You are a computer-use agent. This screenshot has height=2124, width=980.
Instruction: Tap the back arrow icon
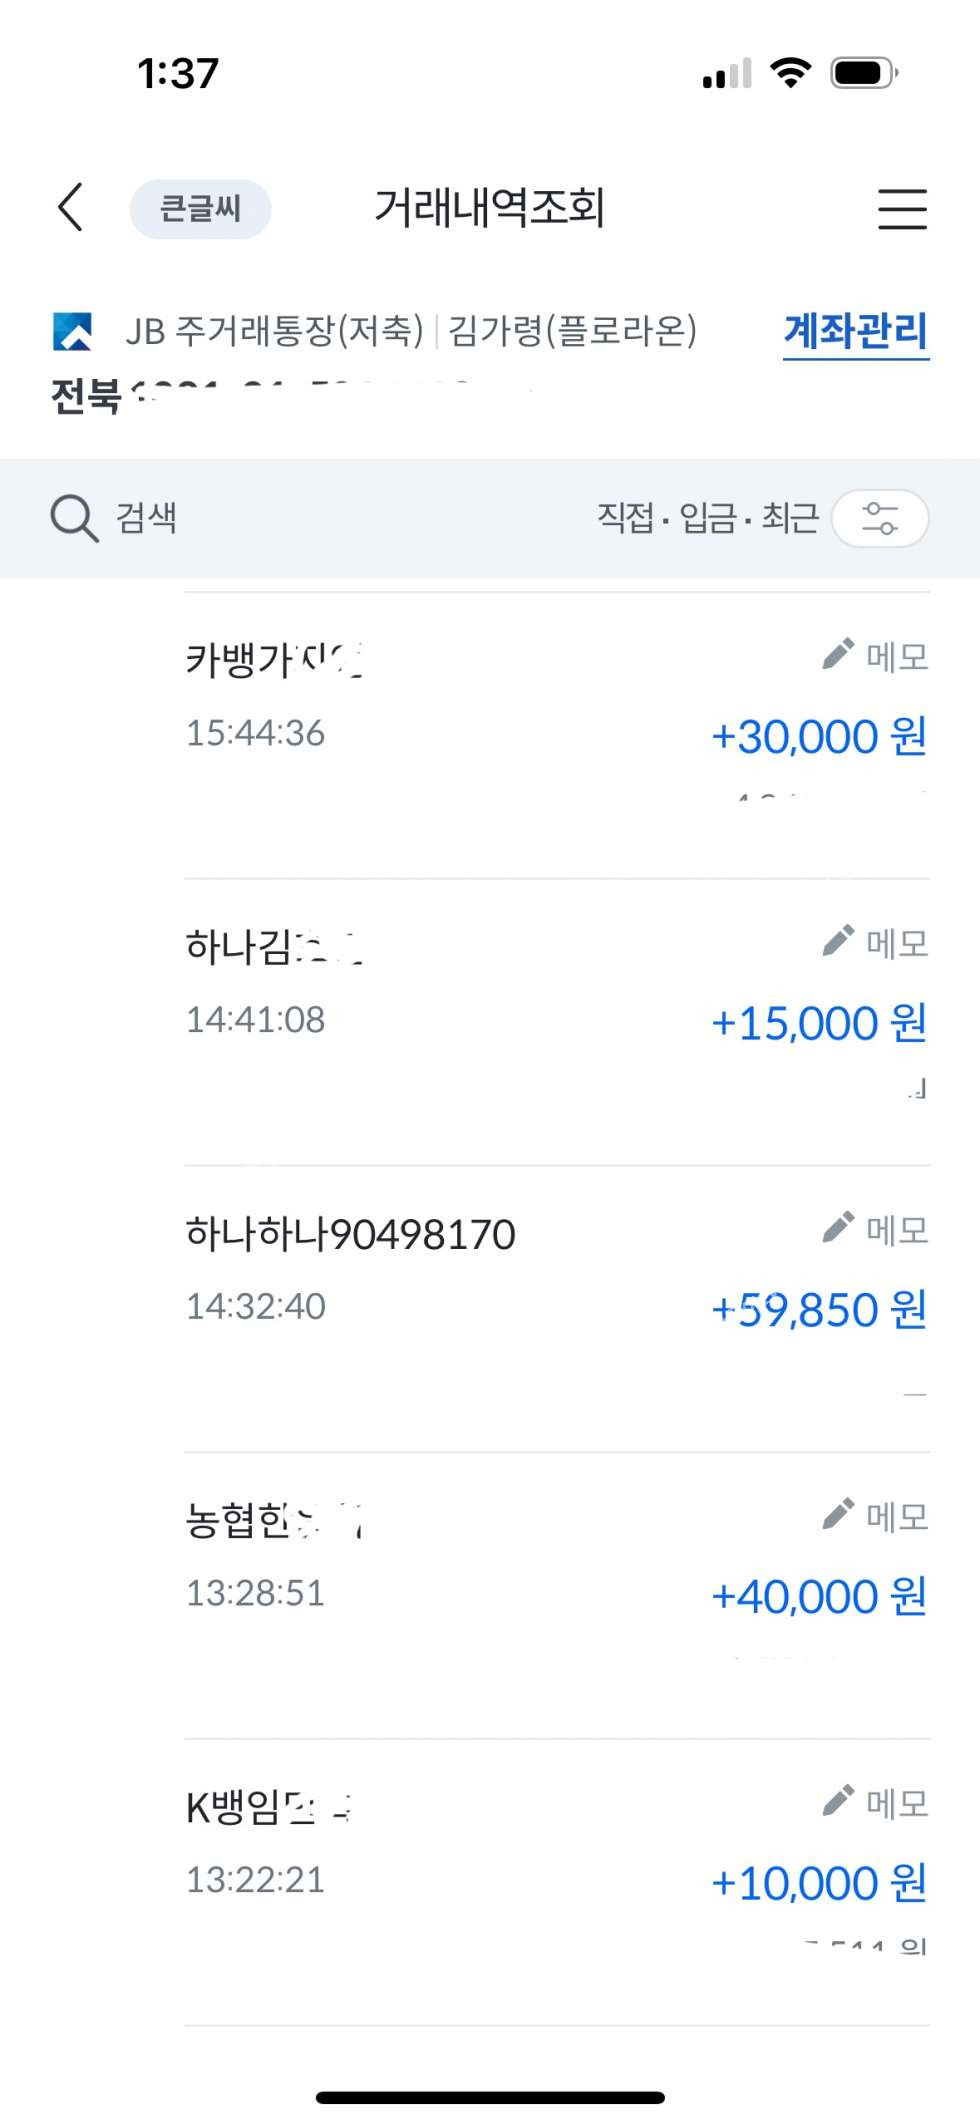pos(70,208)
